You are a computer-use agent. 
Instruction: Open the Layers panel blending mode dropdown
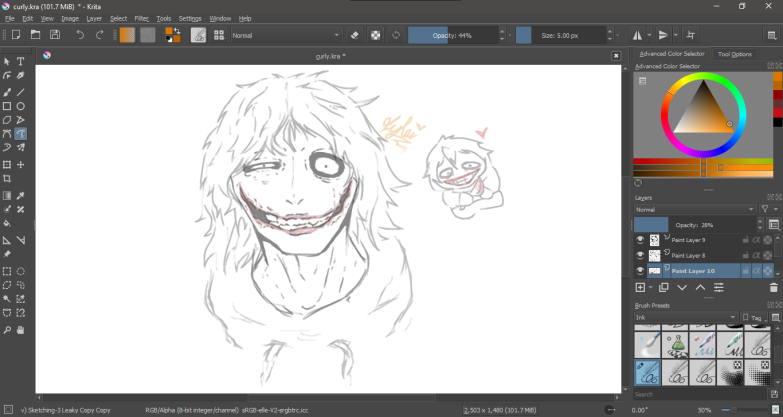695,210
